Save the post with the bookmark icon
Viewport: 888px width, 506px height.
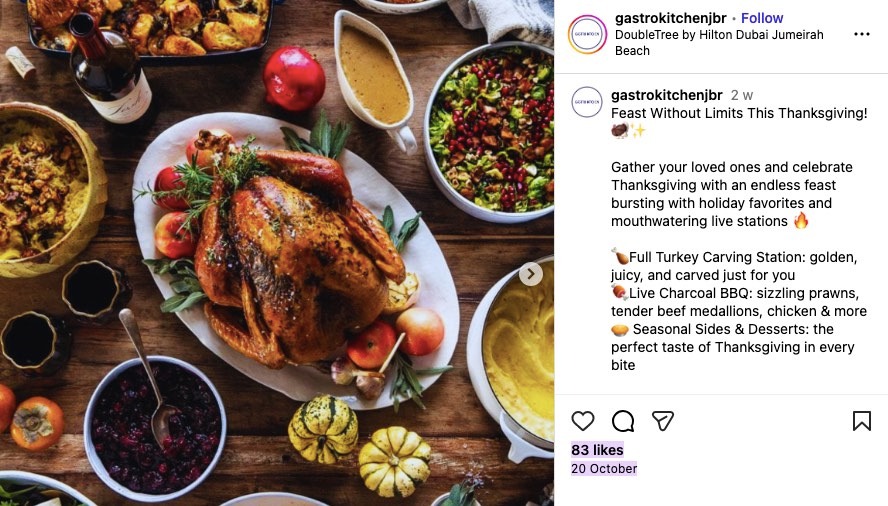pos(861,420)
